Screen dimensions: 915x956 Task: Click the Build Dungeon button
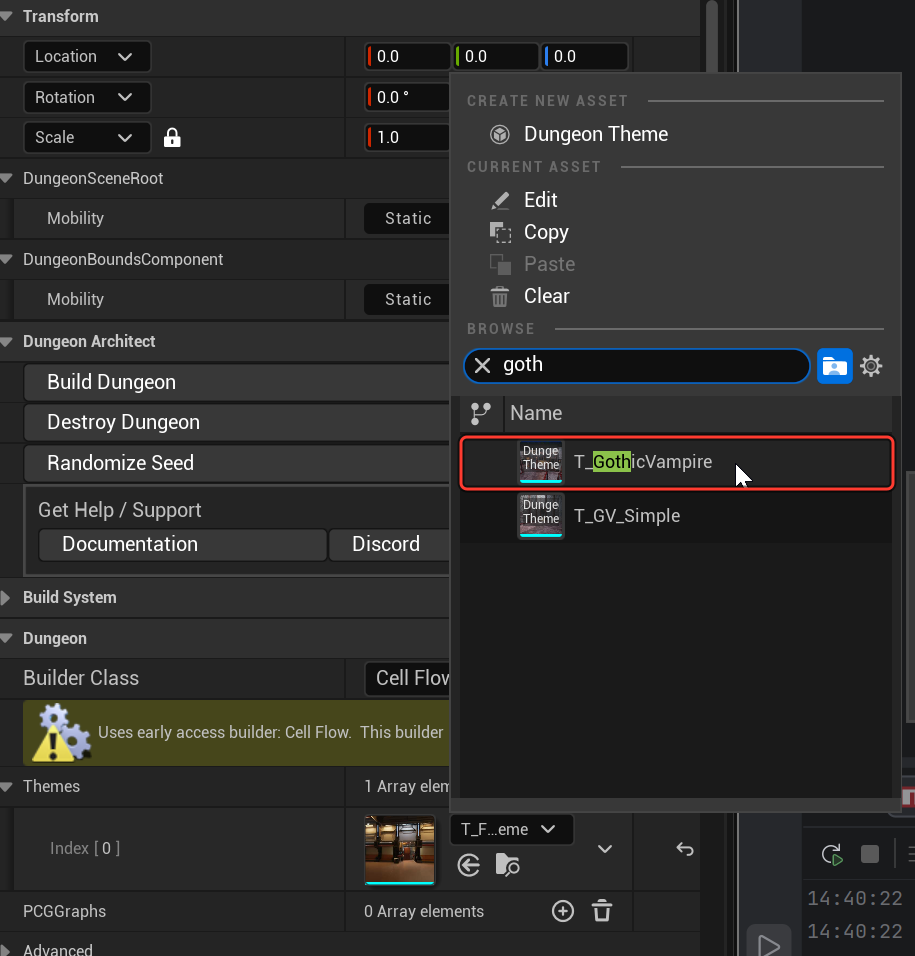click(237, 382)
